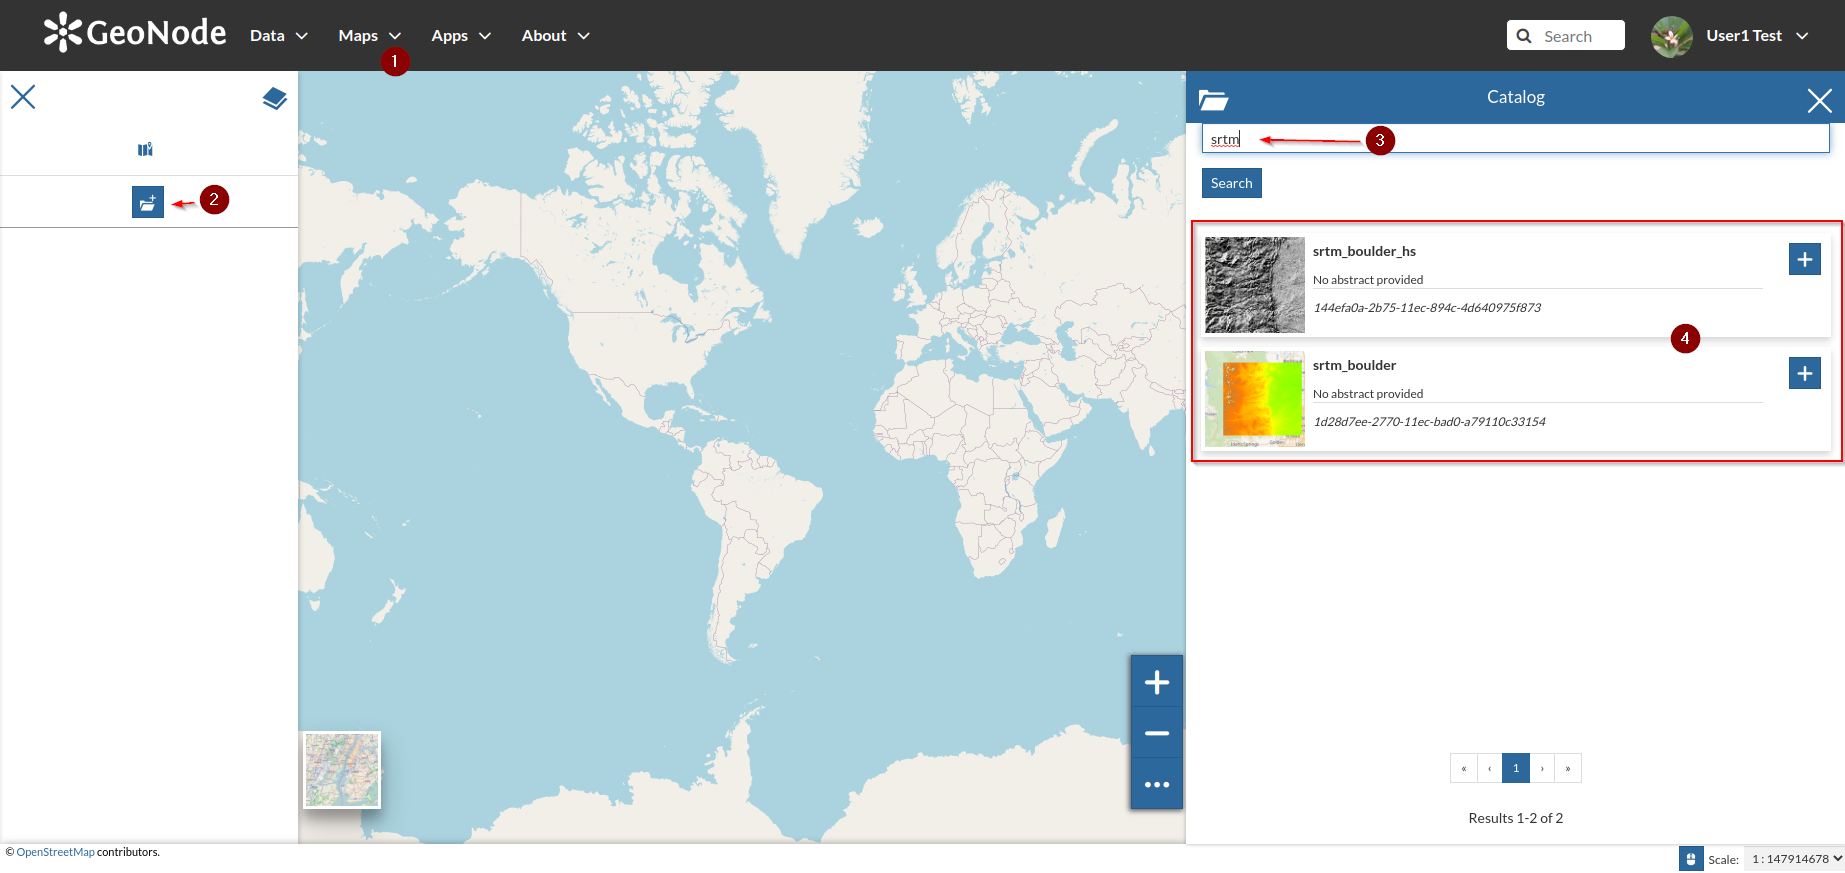Screen dimensions: 1845x873
Task: Click the Data menu chevron
Action: tap(301, 36)
